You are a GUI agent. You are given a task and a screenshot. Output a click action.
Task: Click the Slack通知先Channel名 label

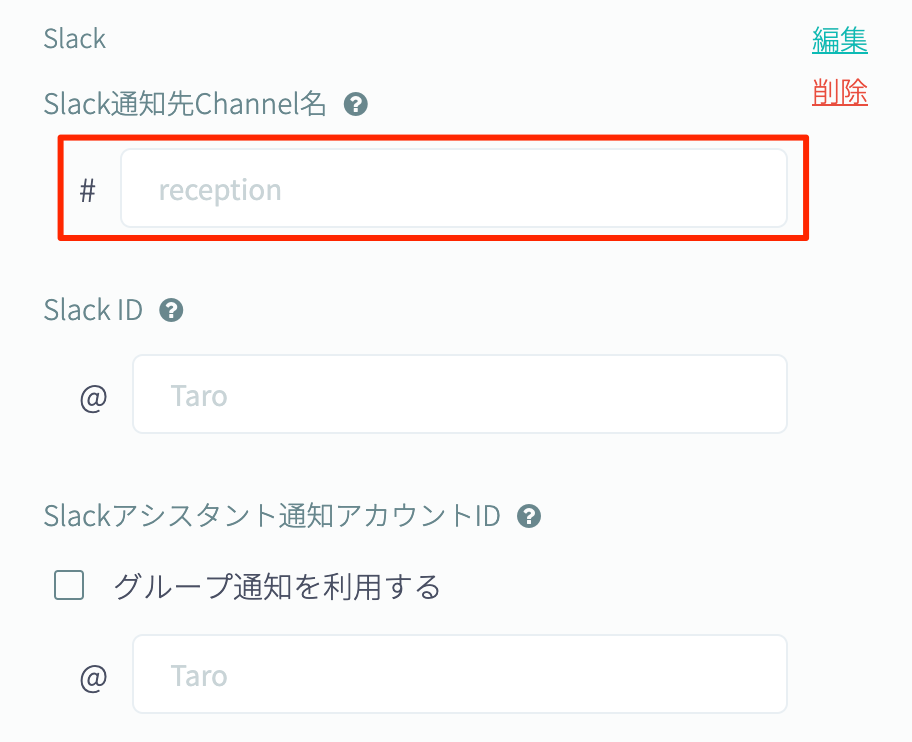[185, 103]
